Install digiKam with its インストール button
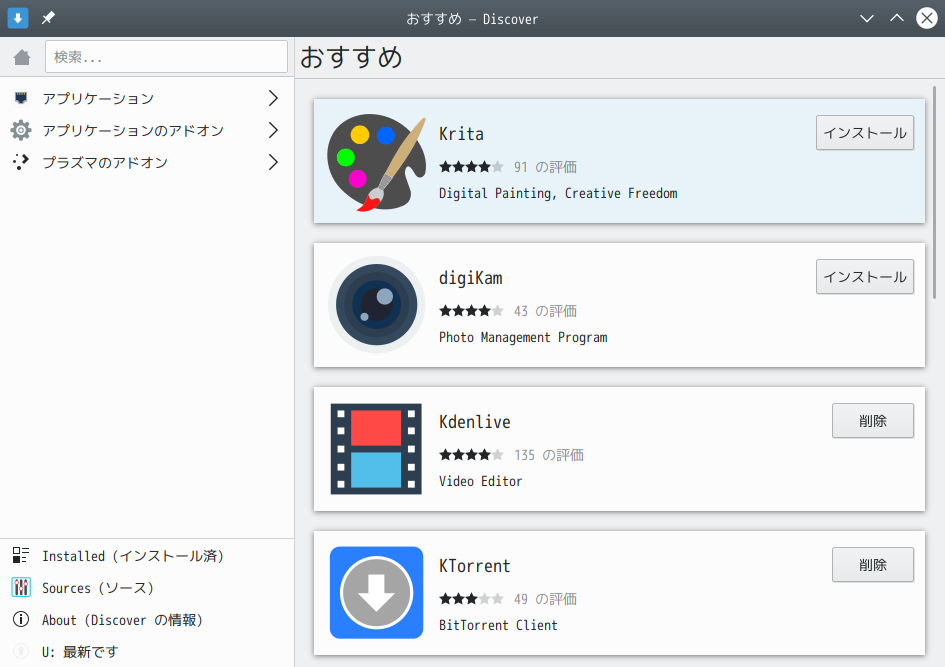Screen dimensions: 945x667 865,277
